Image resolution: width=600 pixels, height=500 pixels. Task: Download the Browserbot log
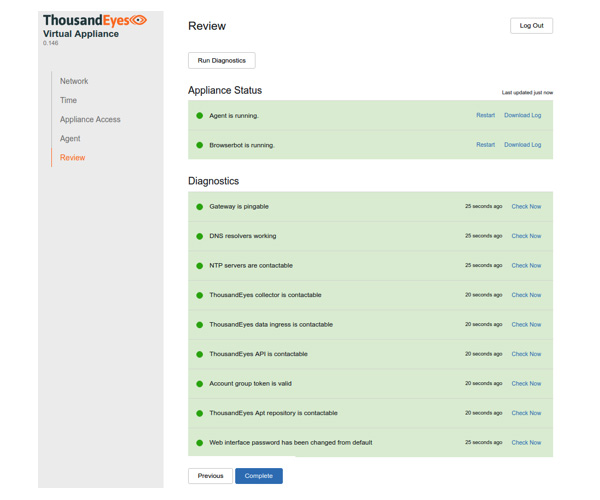point(522,145)
